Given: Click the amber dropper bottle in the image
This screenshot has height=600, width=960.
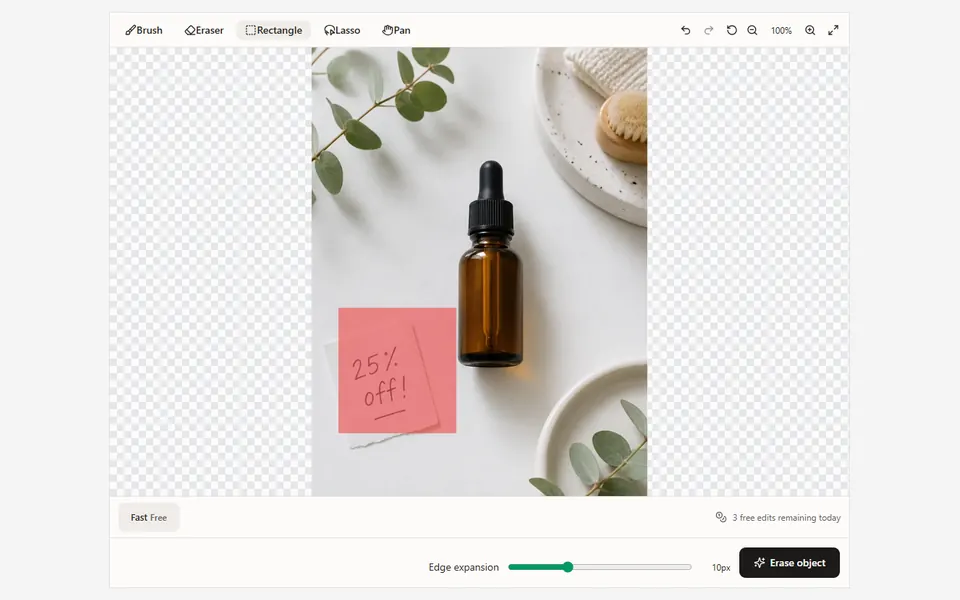Looking at the screenshot, I should [490, 264].
